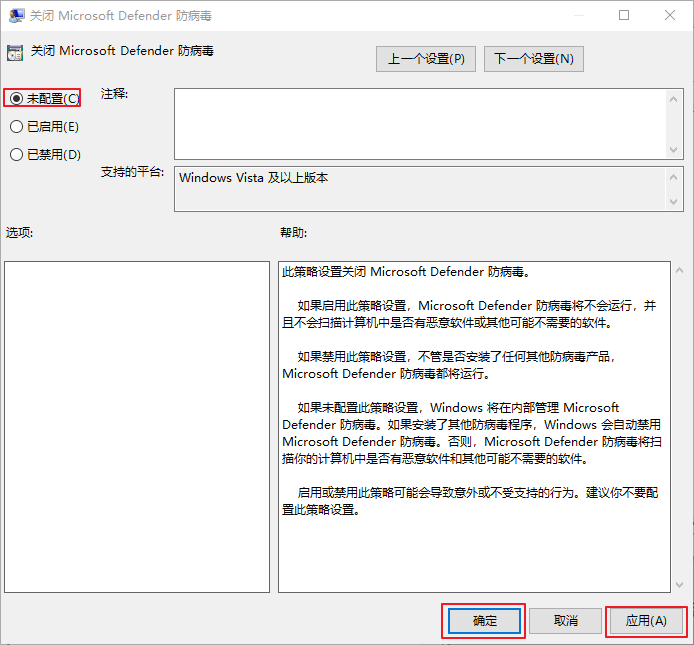
Task: Click the down arrow of comment box scrollbar
Action: (674, 150)
